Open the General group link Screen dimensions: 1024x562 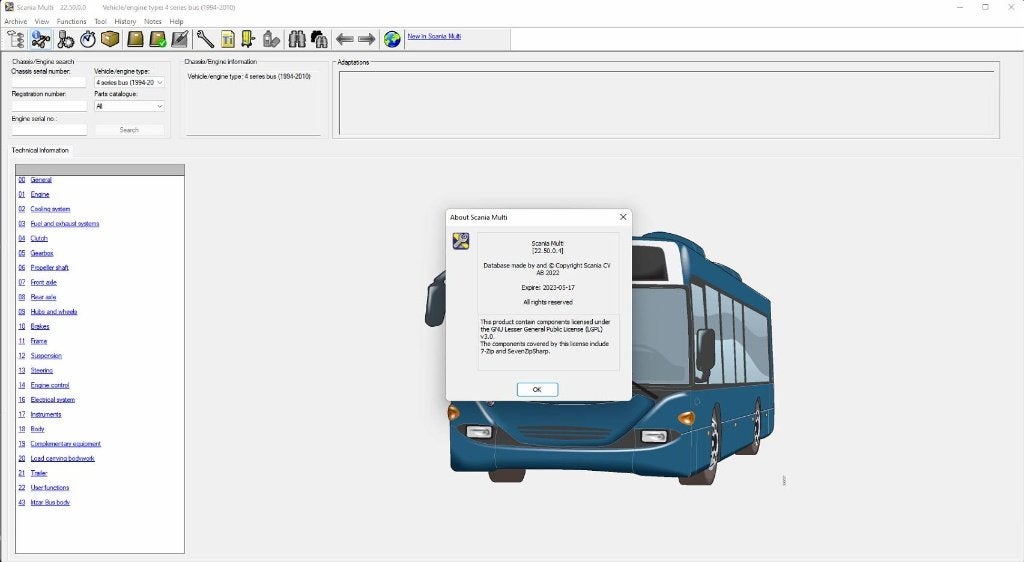click(x=41, y=180)
